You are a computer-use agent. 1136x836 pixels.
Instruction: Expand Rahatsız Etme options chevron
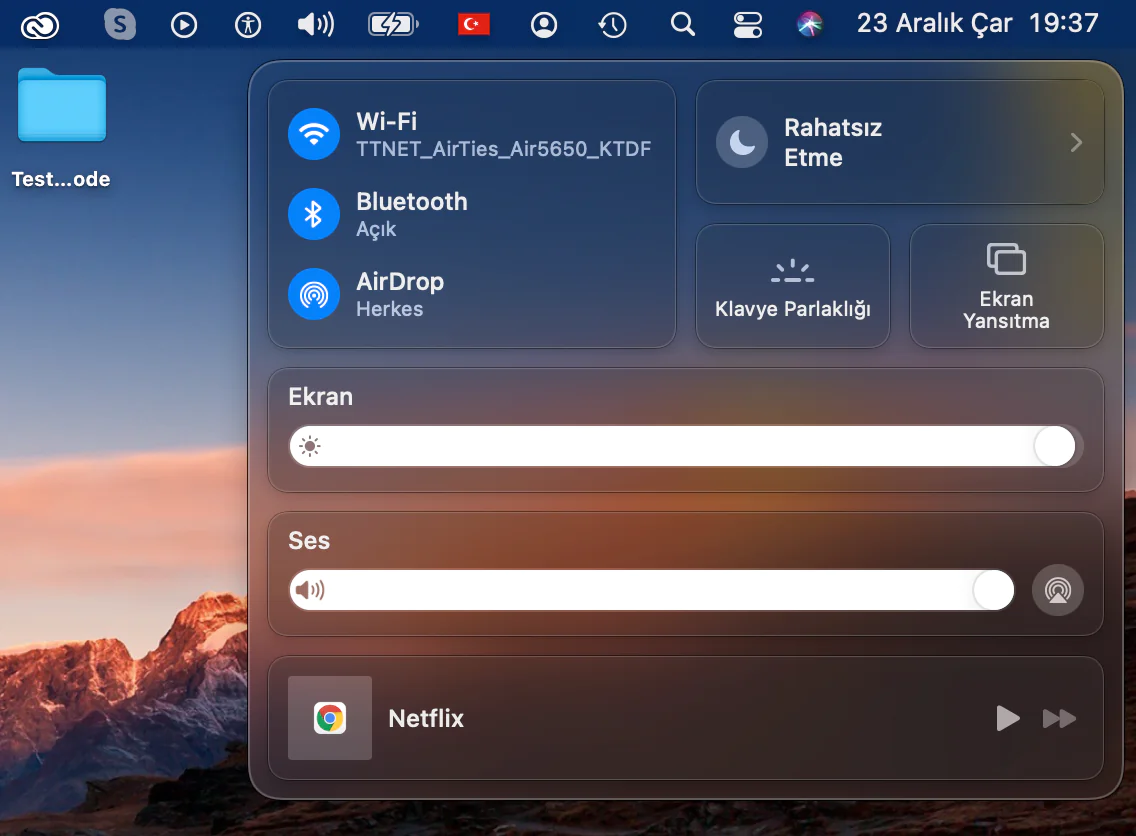(x=1076, y=143)
